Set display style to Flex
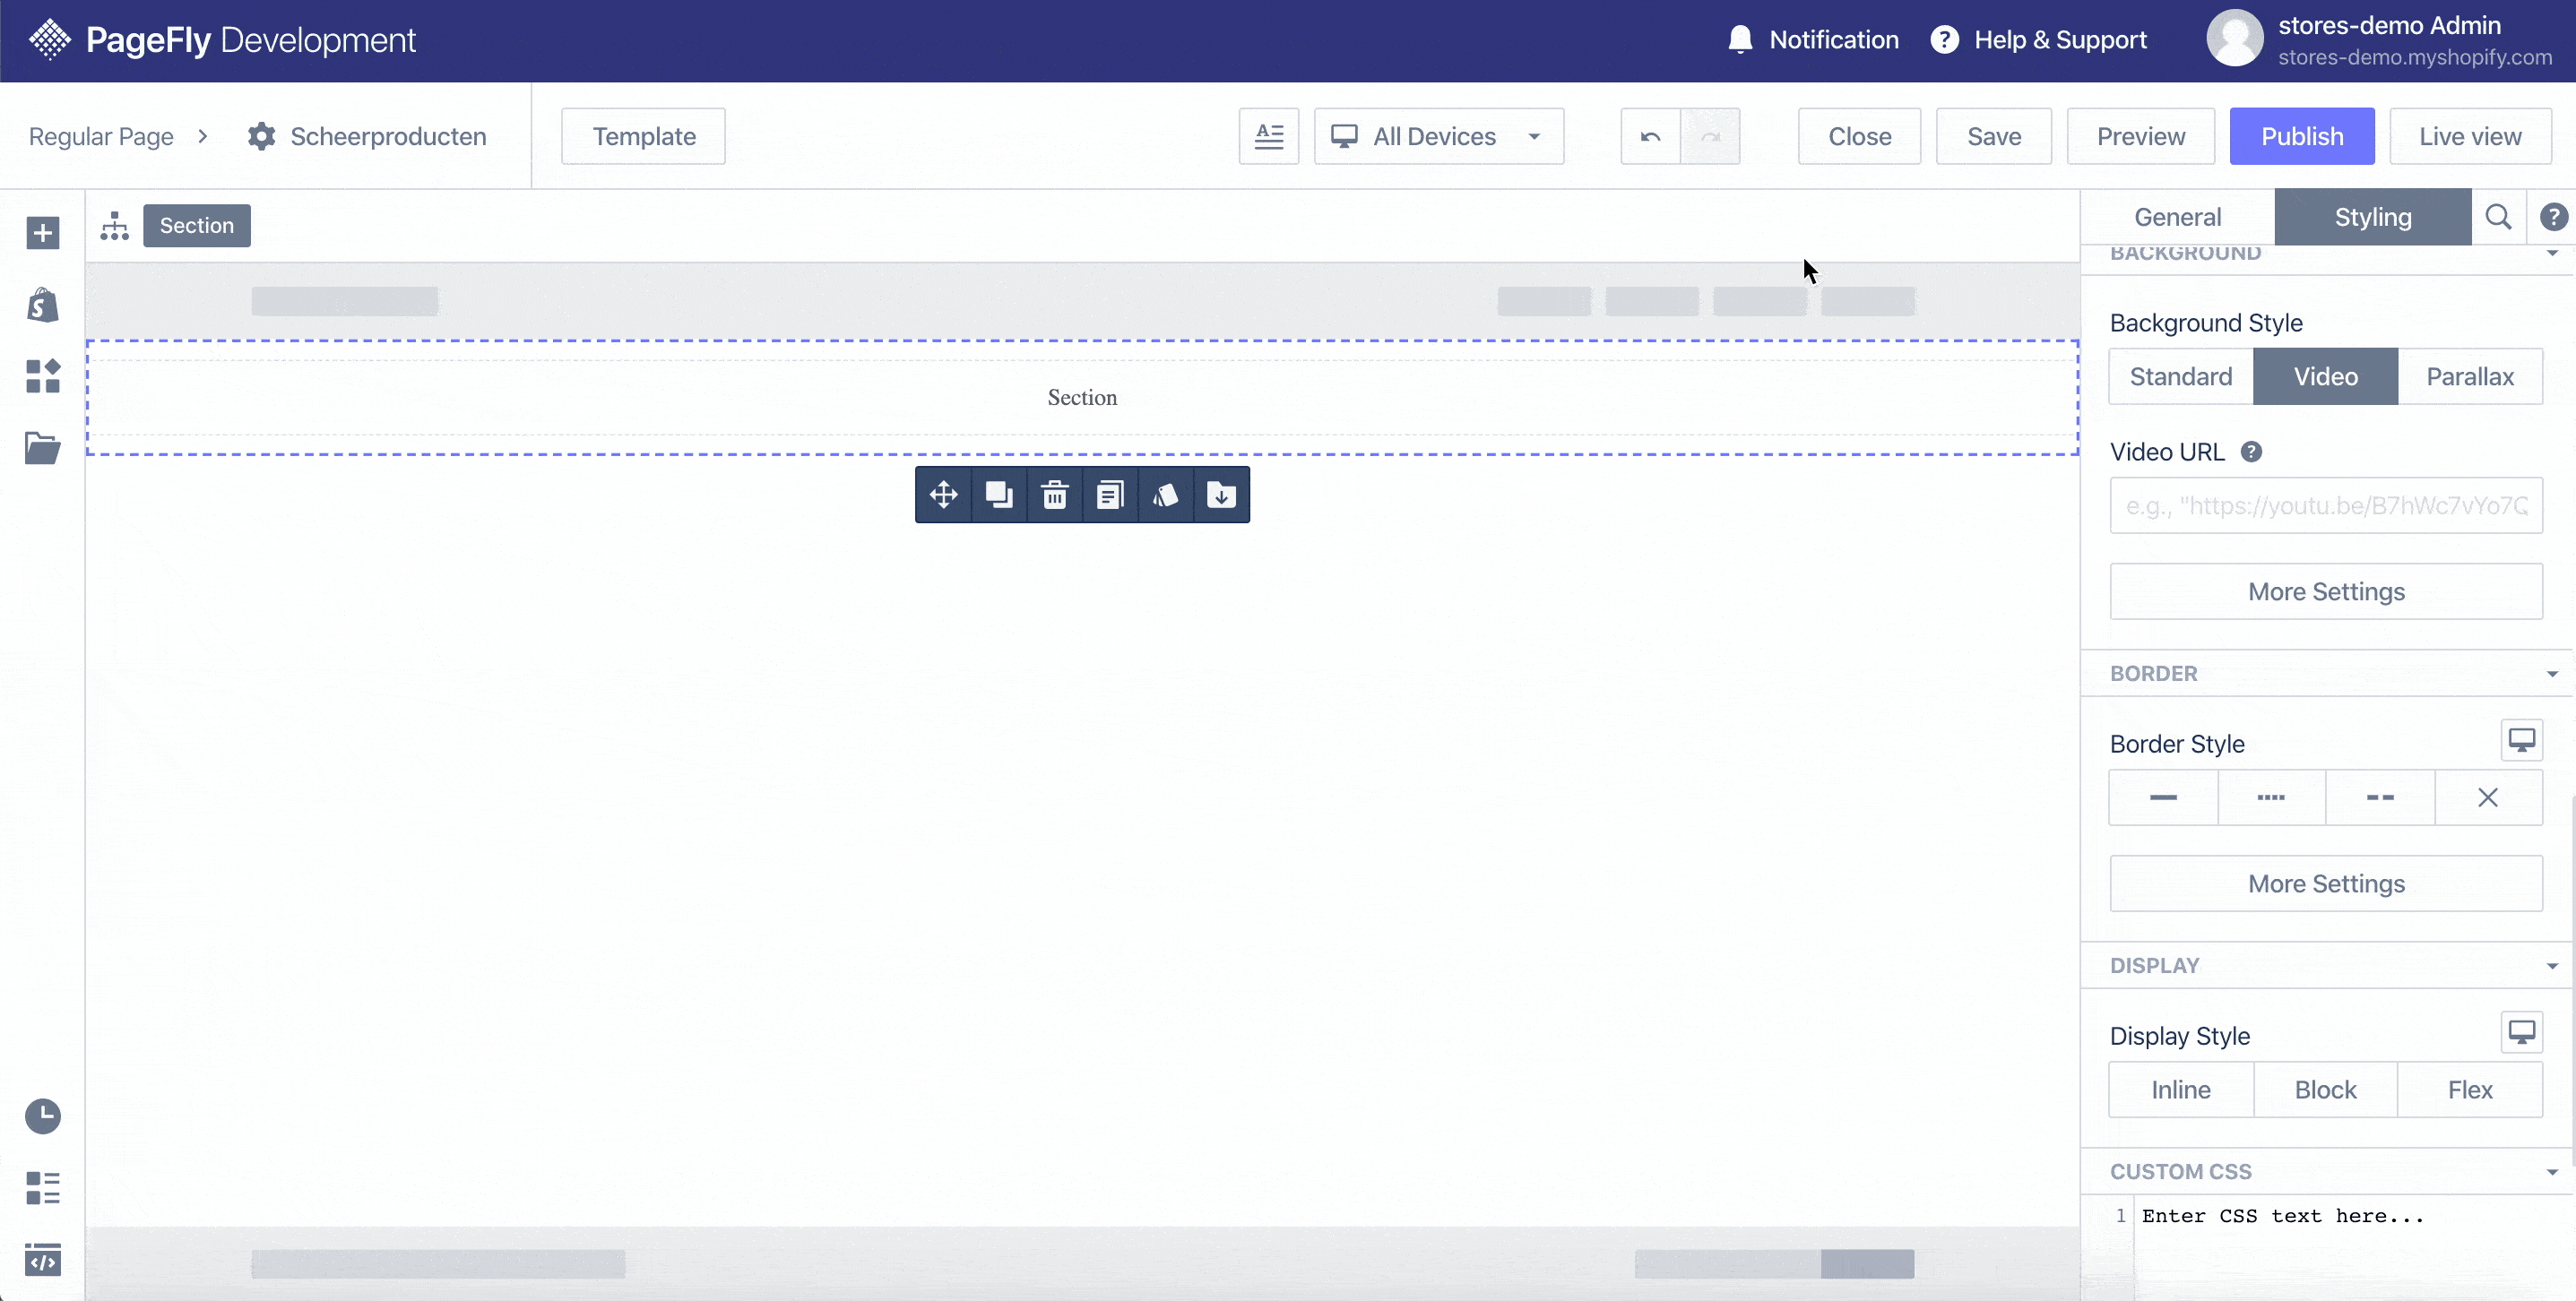 tap(2469, 1090)
